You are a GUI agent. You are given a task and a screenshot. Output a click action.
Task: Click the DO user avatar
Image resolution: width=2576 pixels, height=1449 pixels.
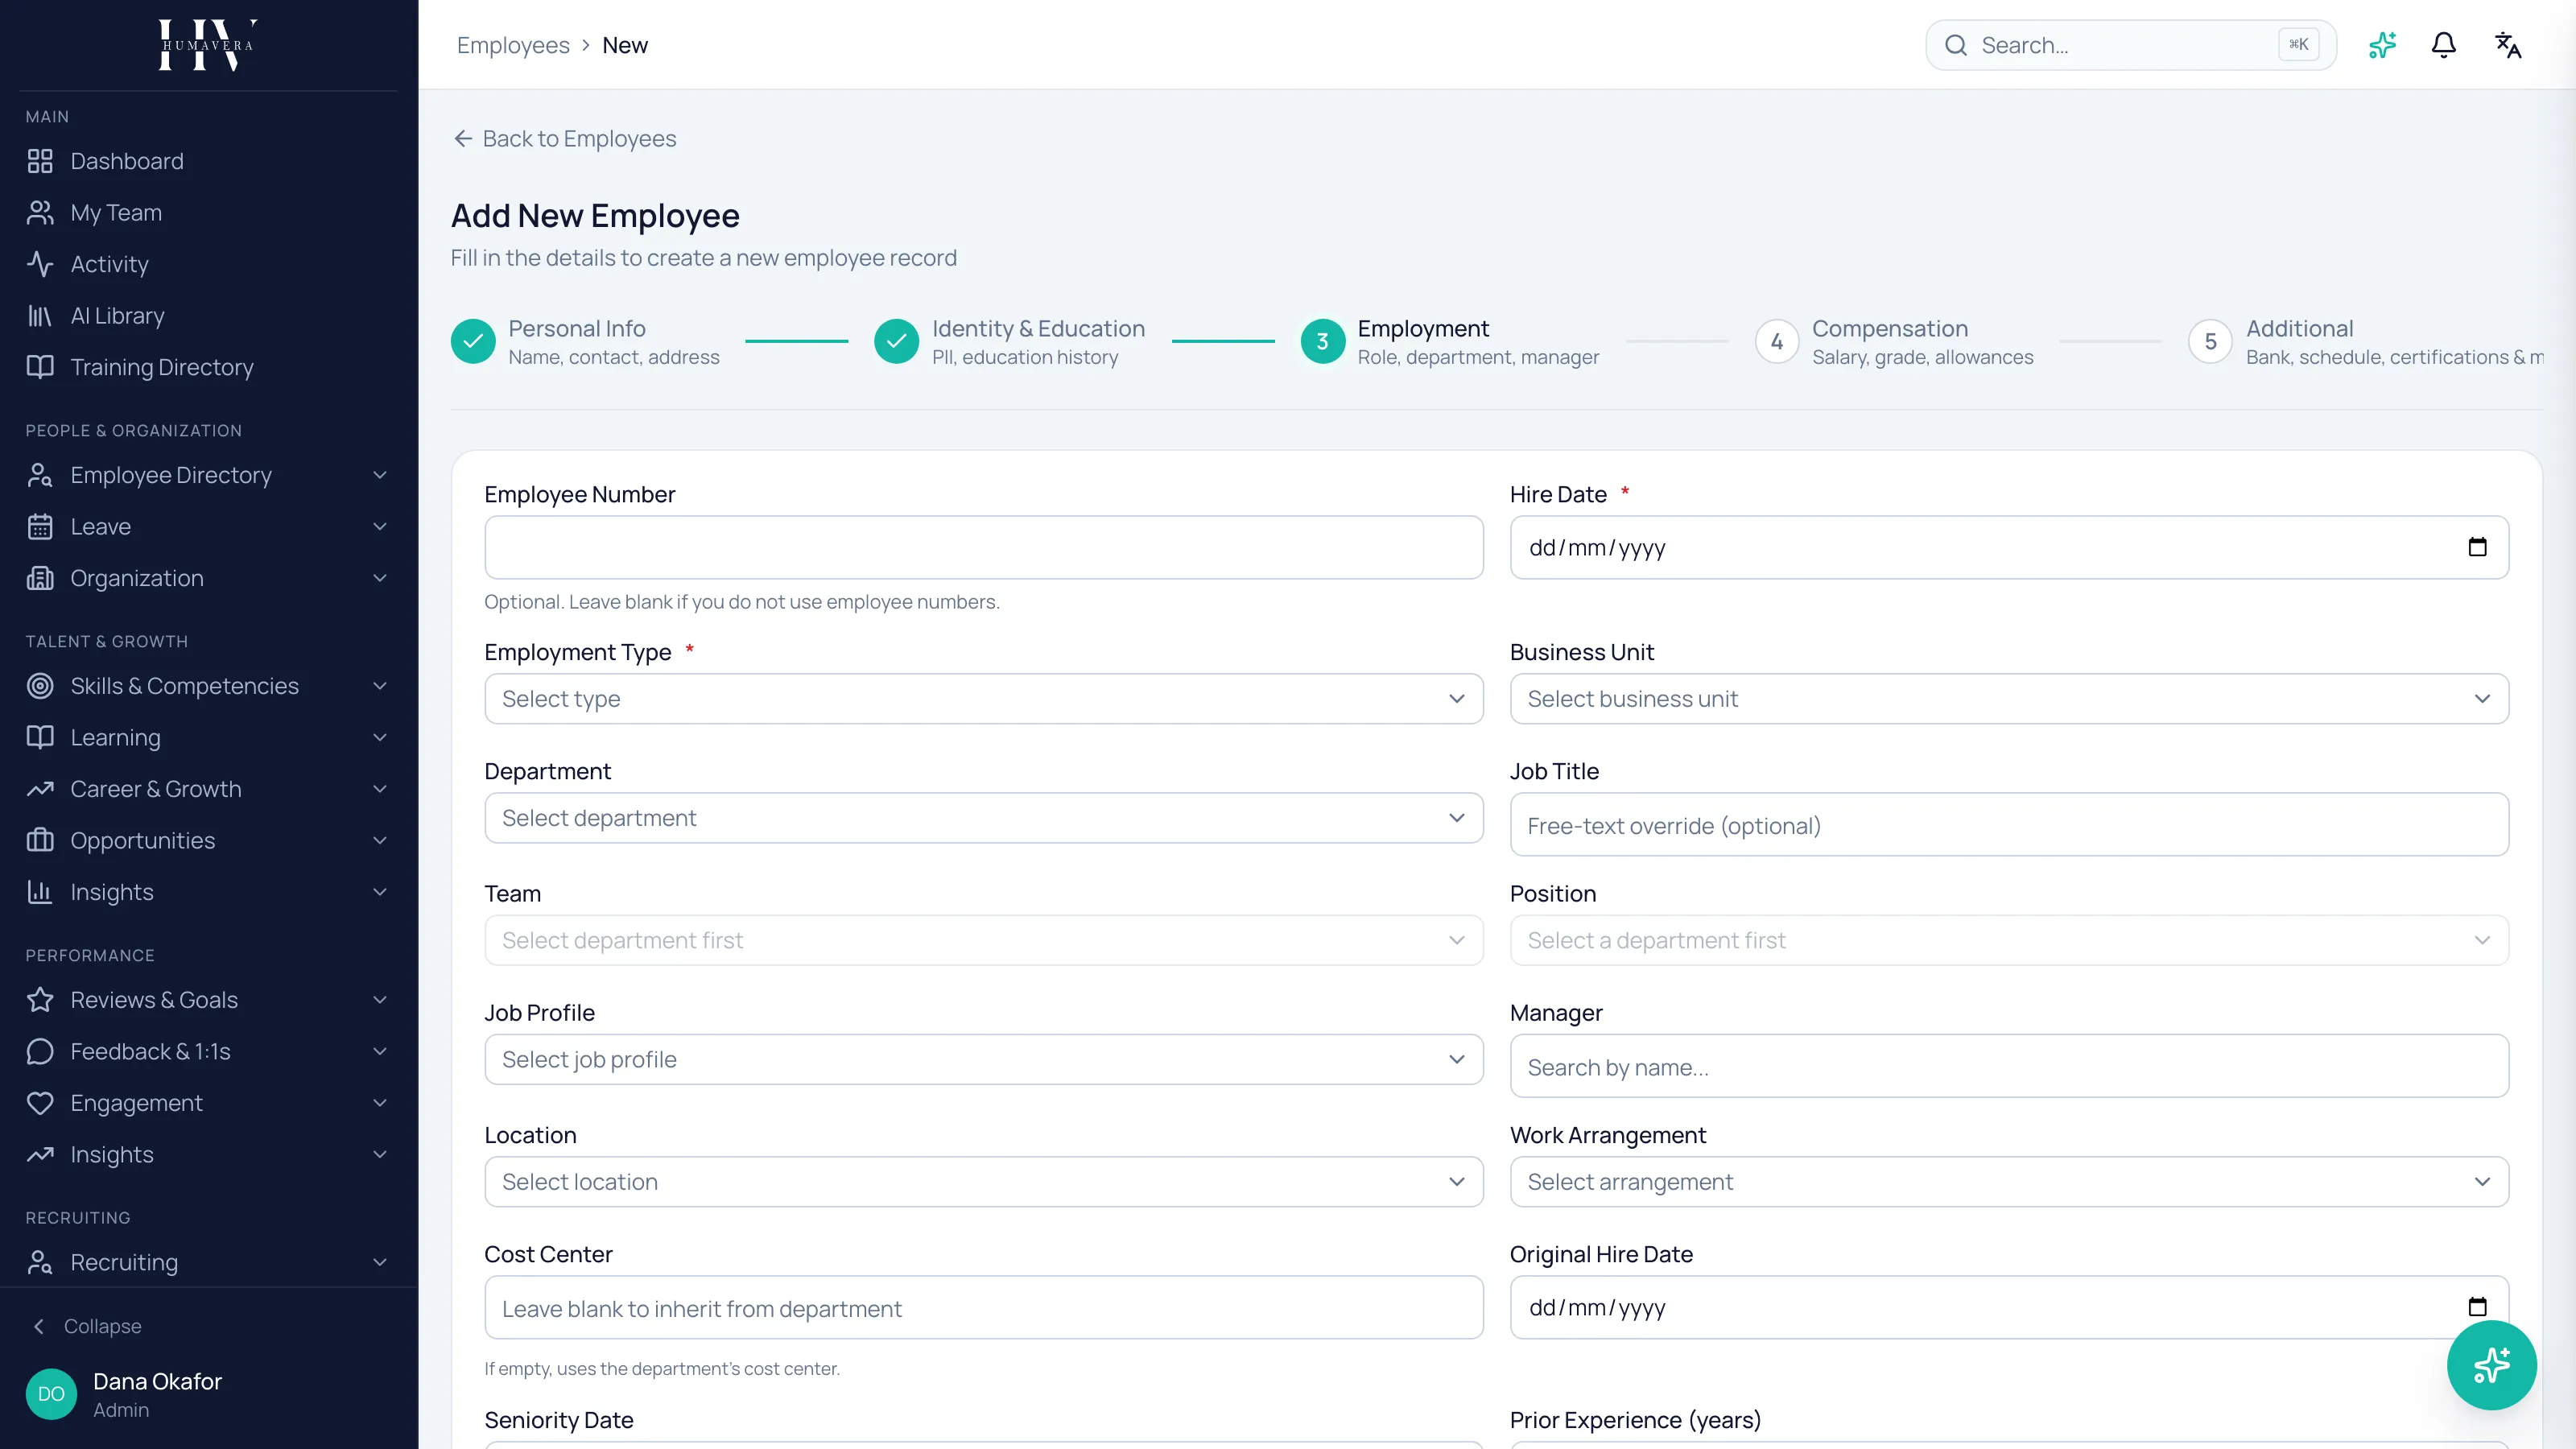click(51, 1394)
